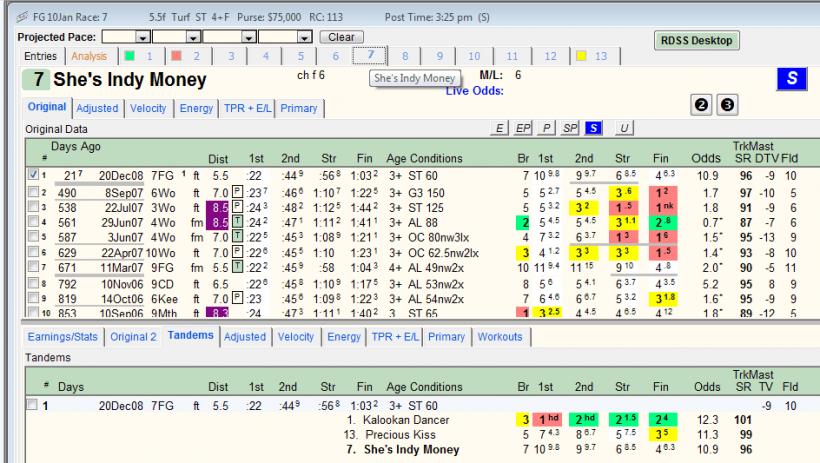
Task: Click the green 7 program number box
Action: pos(35,79)
